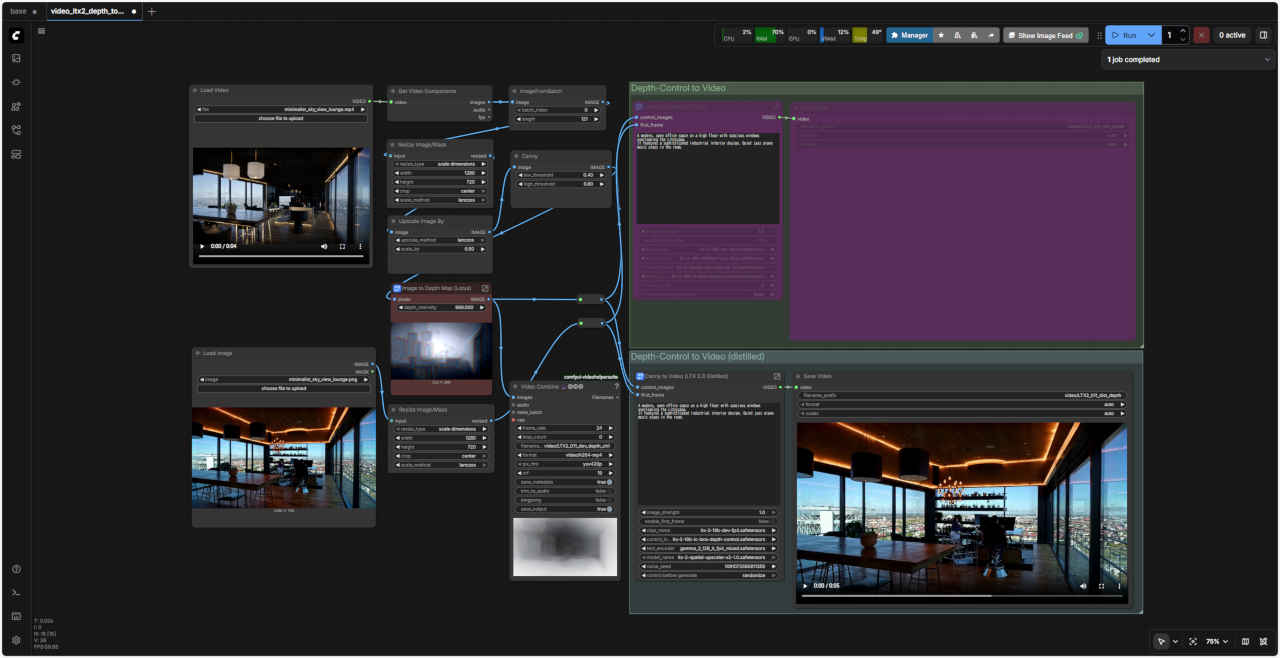Screen dimensions: 1280x658
Task: Toggle save_output in Video Combine node
Action: pos(608,509)
